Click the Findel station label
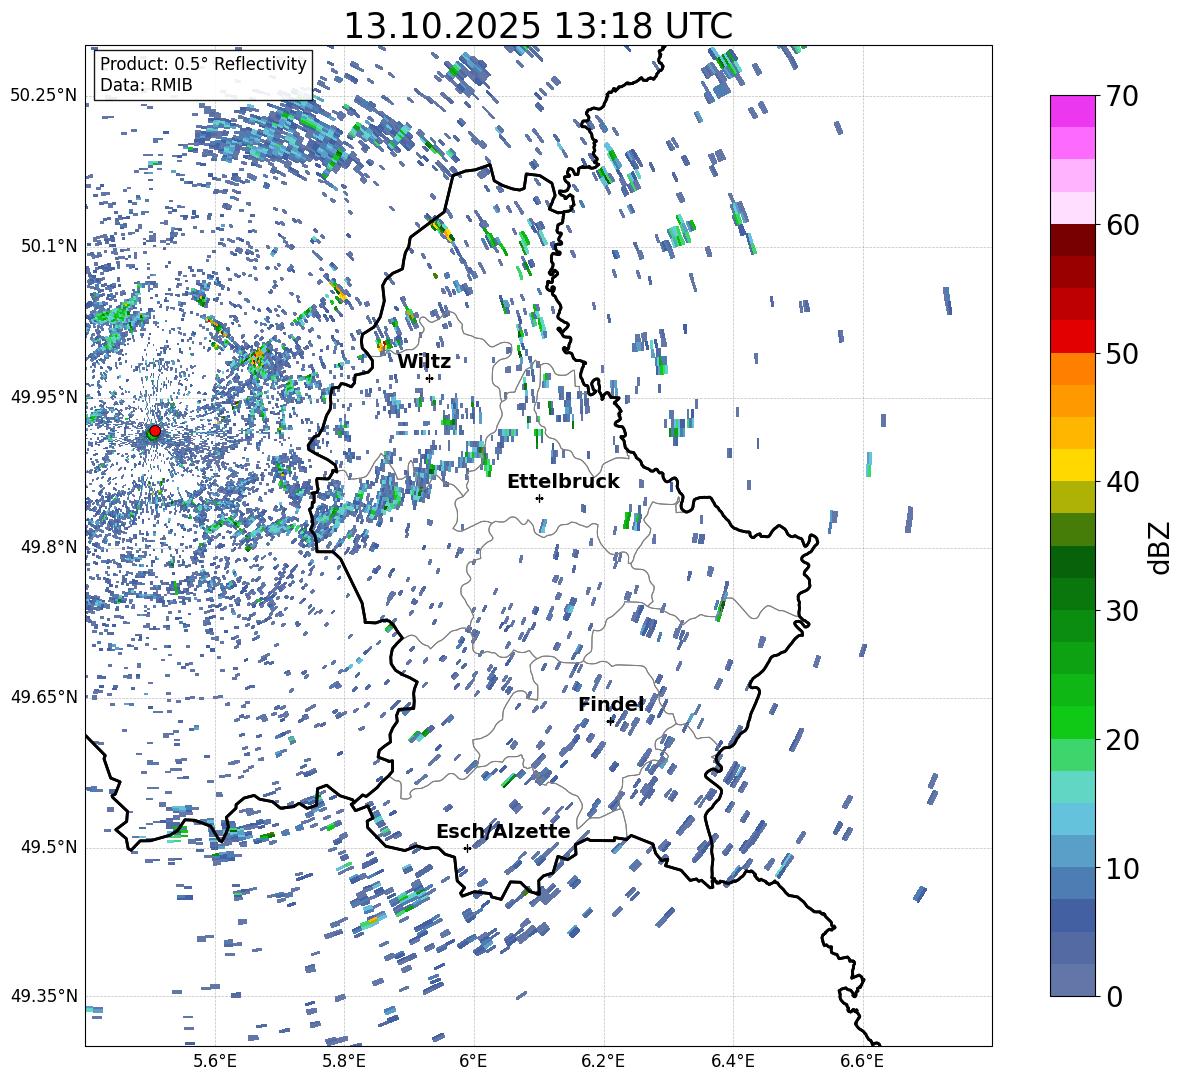Viewport: 1184px width, 1081px height. coord(611,704)
